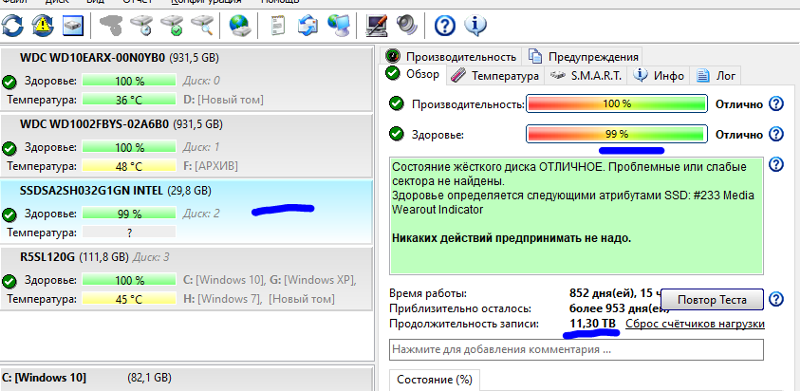Click WD10EARX health 100 % bar
This screenshot has height=391, width=800.
click(129, 81)
